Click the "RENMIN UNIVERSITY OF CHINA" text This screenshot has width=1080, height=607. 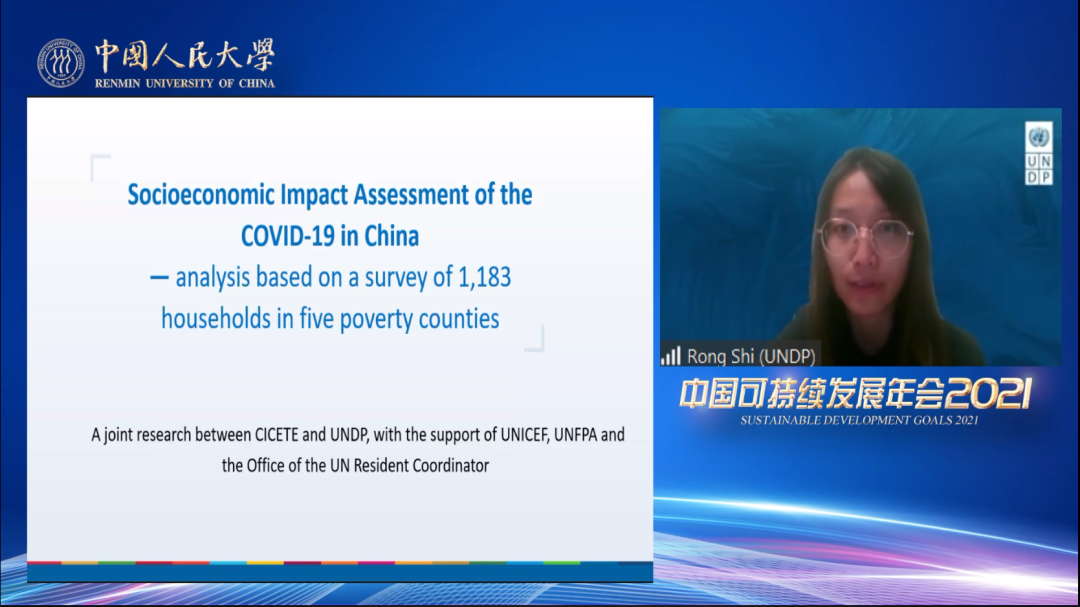[x=184, y=83]
